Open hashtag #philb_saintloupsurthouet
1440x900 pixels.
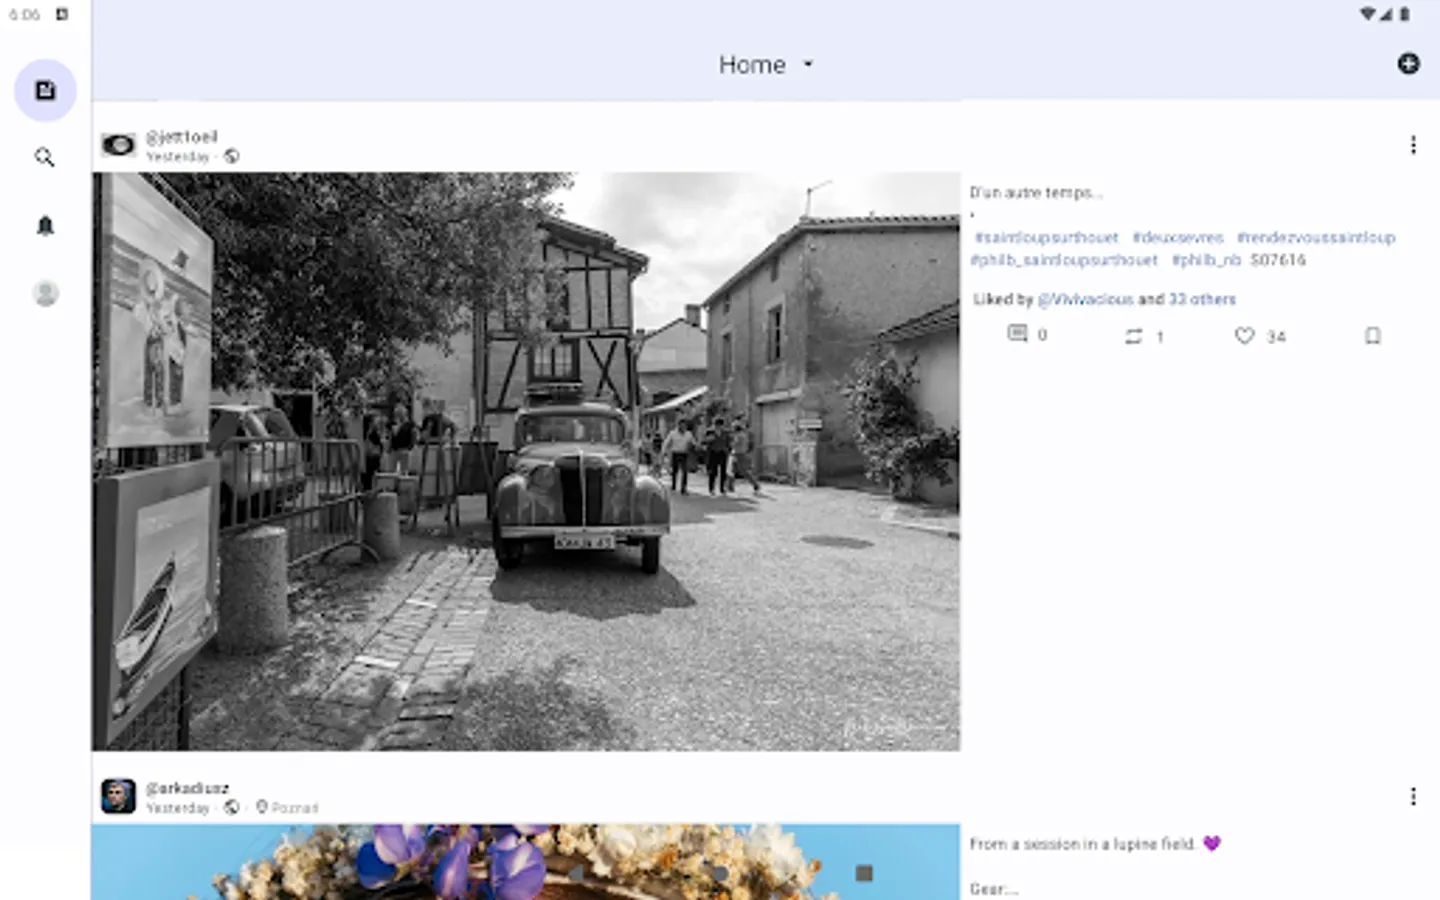(1064, 260)
